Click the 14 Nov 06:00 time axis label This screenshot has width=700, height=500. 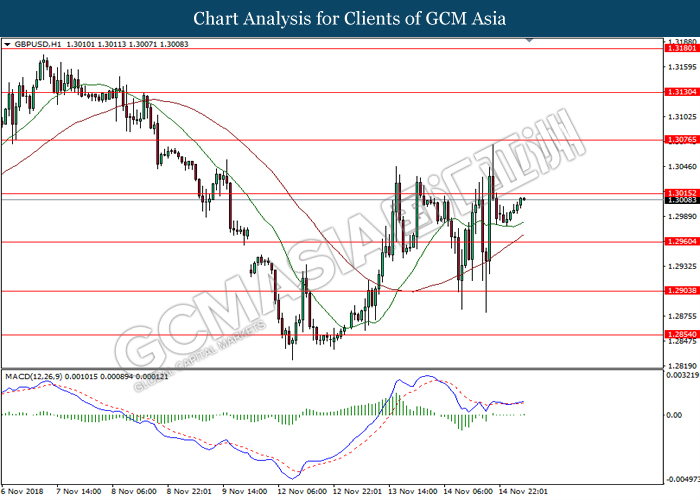[x=468, y=492]
